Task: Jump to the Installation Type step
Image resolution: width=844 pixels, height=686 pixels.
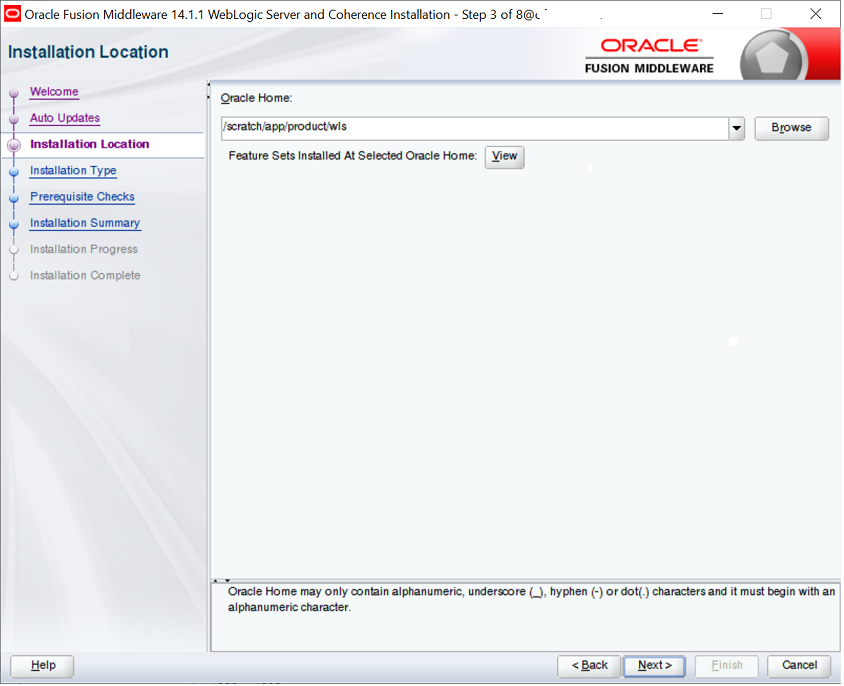Action: tap(73, 171)
